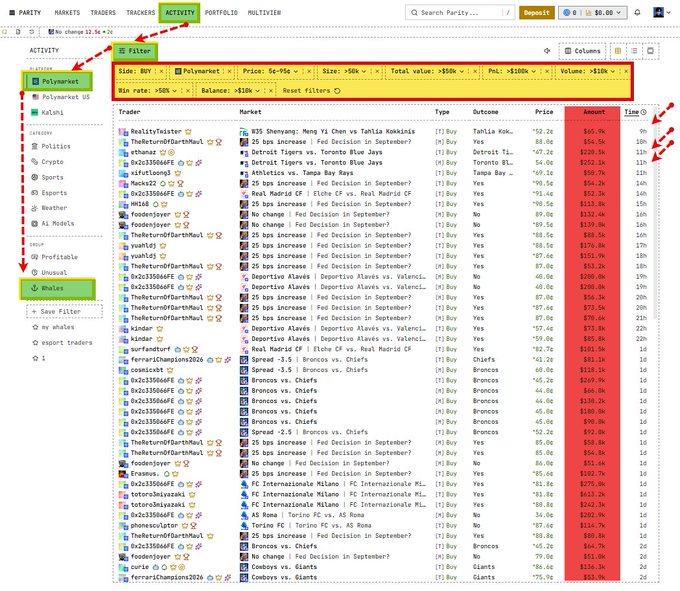Click the Save Filter button

(65, 311)
